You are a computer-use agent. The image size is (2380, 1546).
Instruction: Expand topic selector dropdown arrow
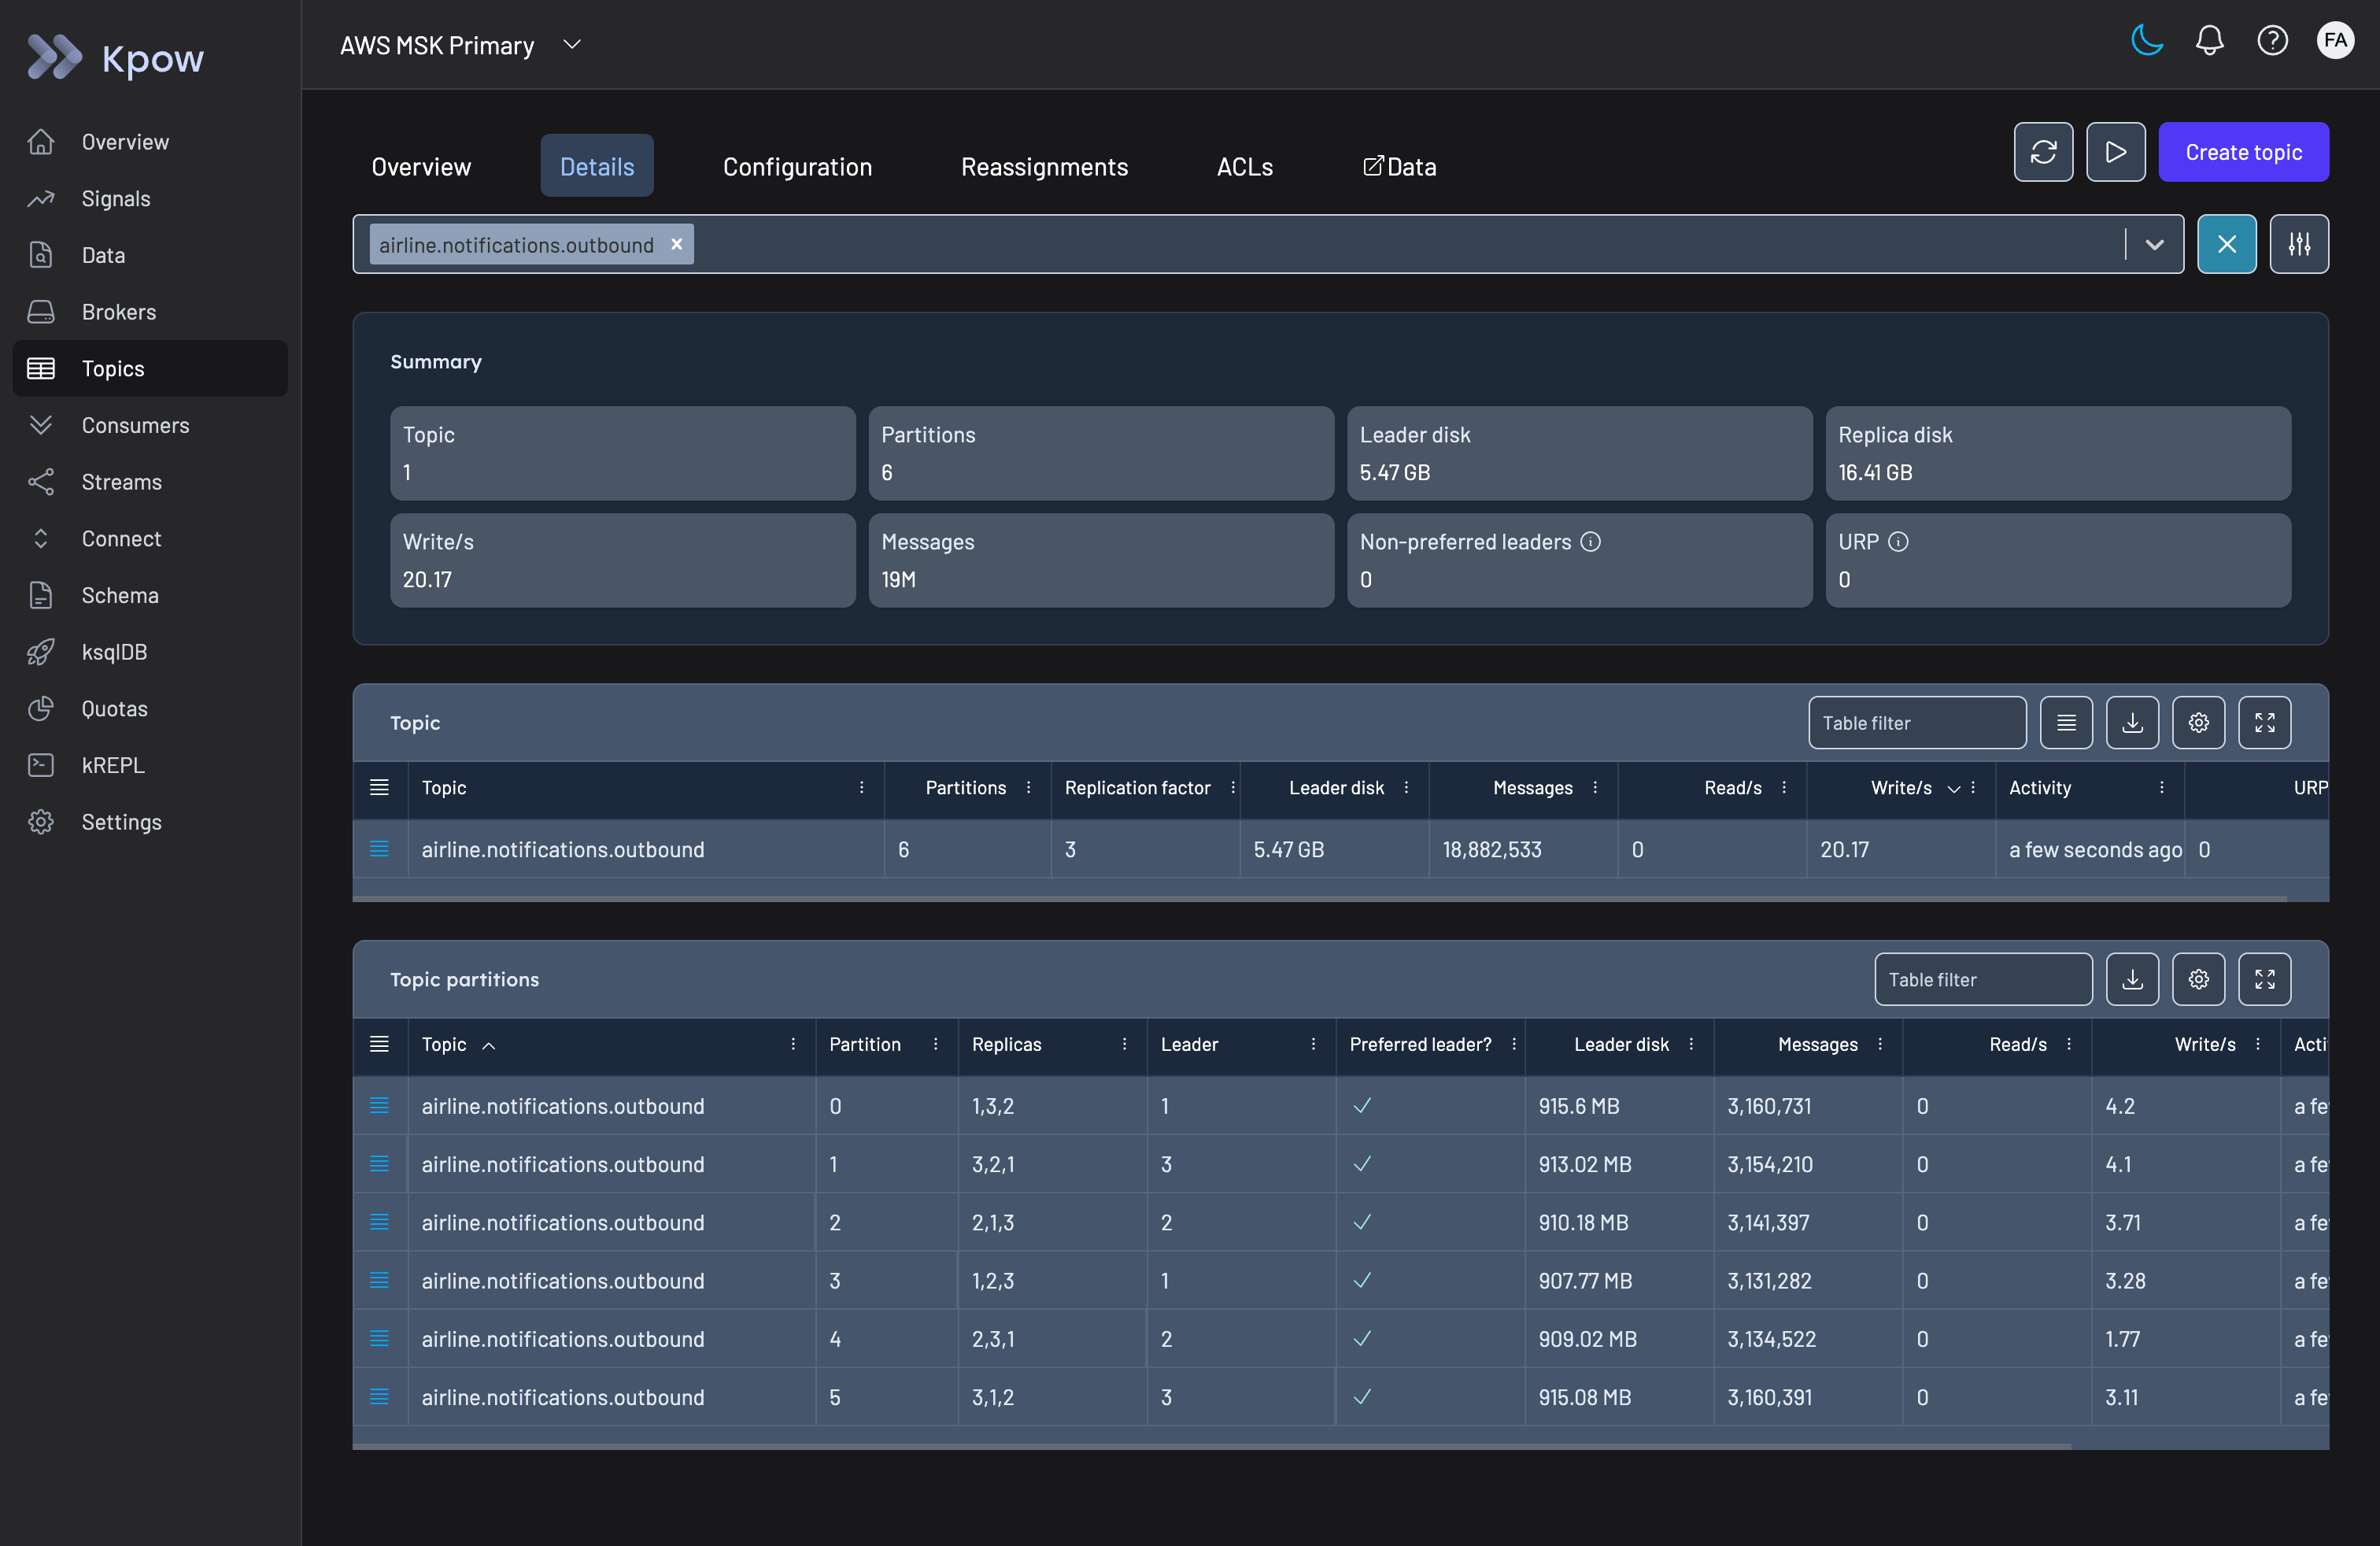pyautogui.click(x=2154, y=244)
